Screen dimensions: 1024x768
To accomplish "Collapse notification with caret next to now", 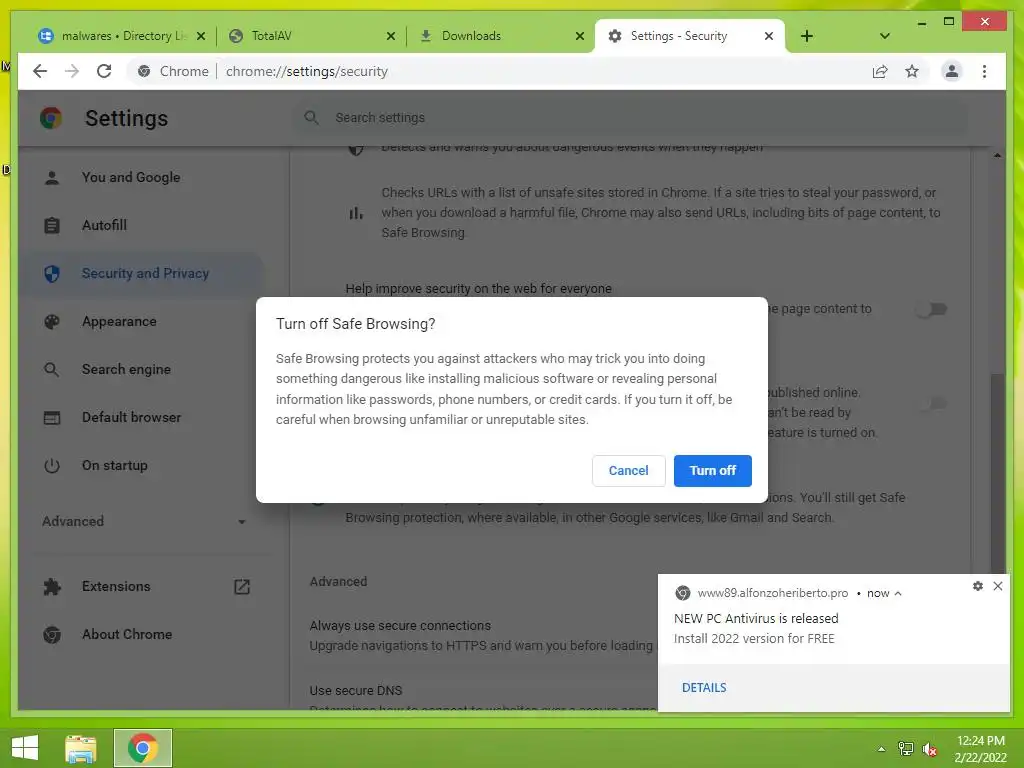I will pyautogui.click(x=898, y=593).
